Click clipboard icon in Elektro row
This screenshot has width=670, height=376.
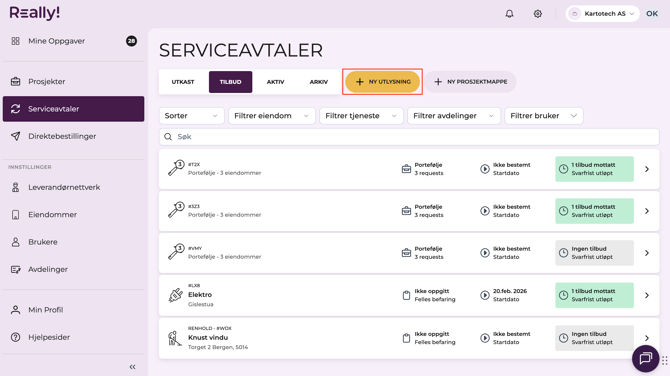click(x=406, y=295)
